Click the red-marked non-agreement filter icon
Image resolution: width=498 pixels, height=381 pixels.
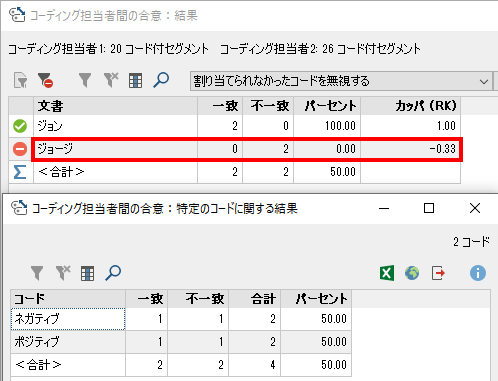pyautogui.click(x=45, y=81)
